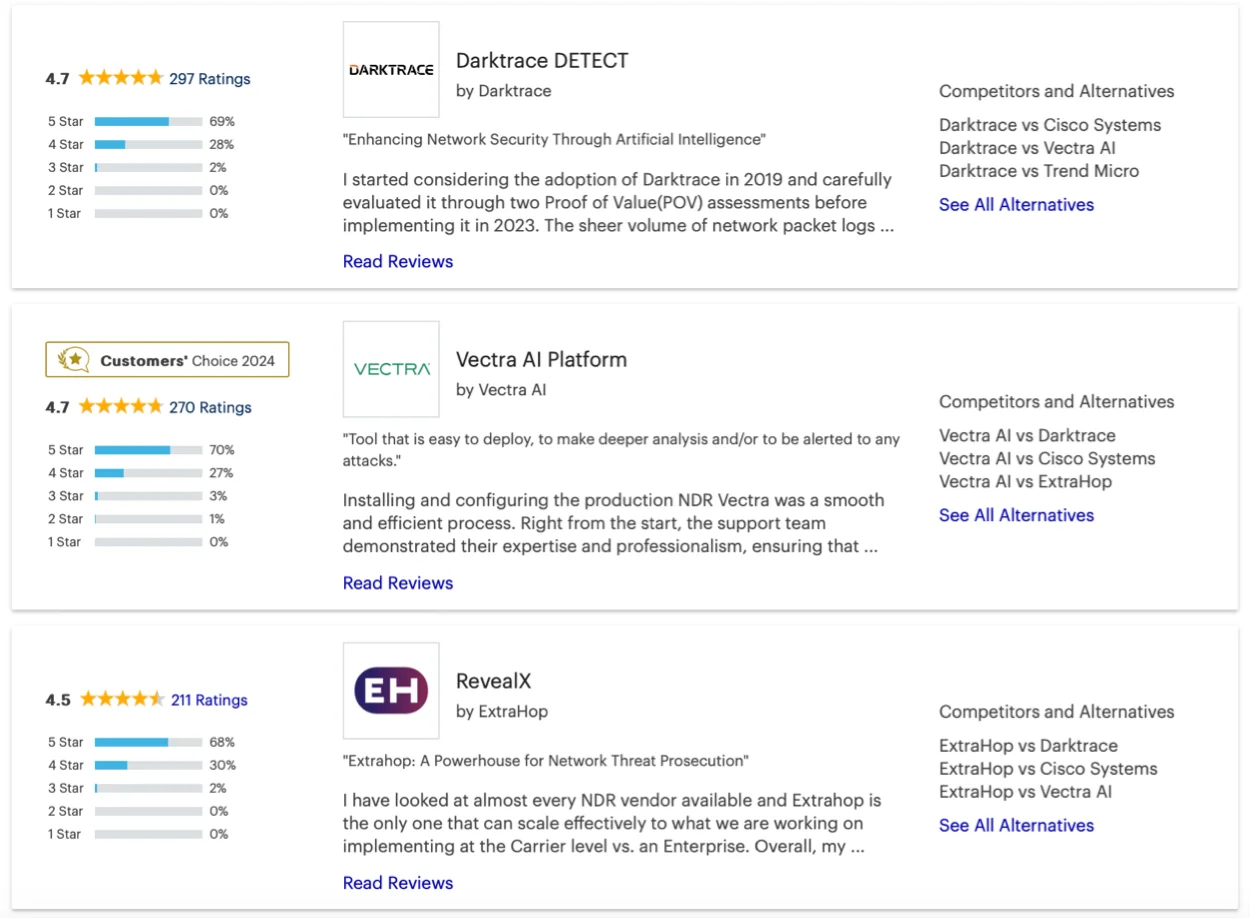The width and height of the screenshot is (1252, 922).
Task: Click the 4.7 score beside 297 Ratings
Action: point(57,79)
